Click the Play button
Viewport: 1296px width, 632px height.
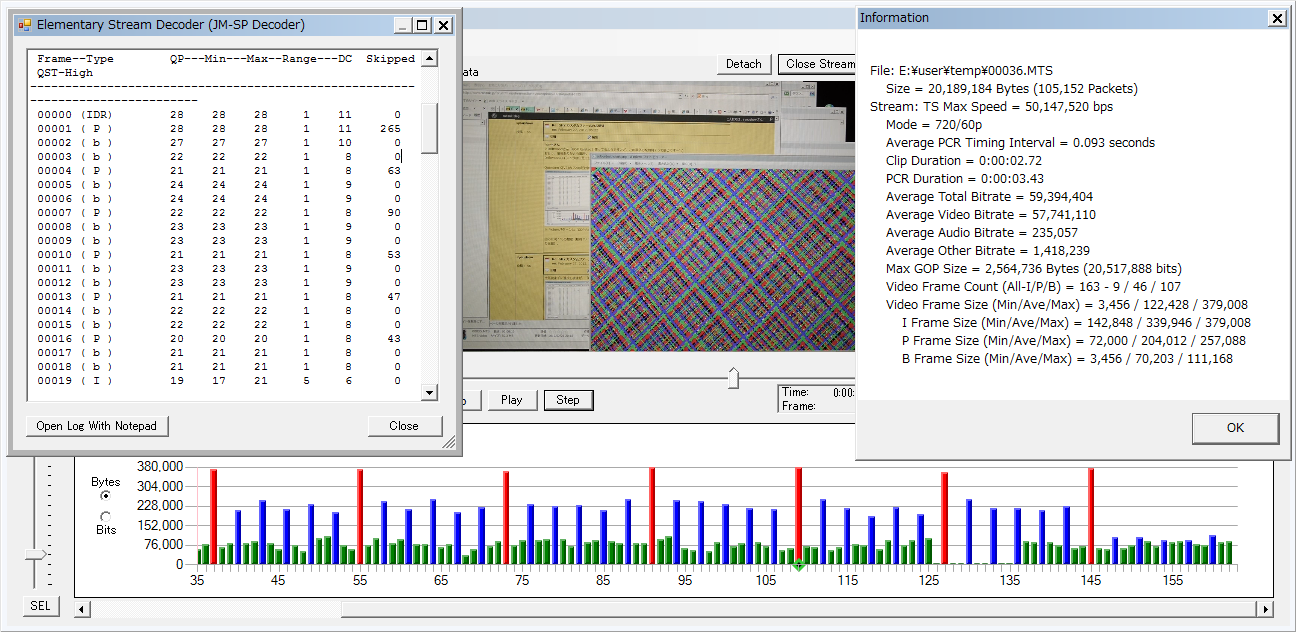512,400
